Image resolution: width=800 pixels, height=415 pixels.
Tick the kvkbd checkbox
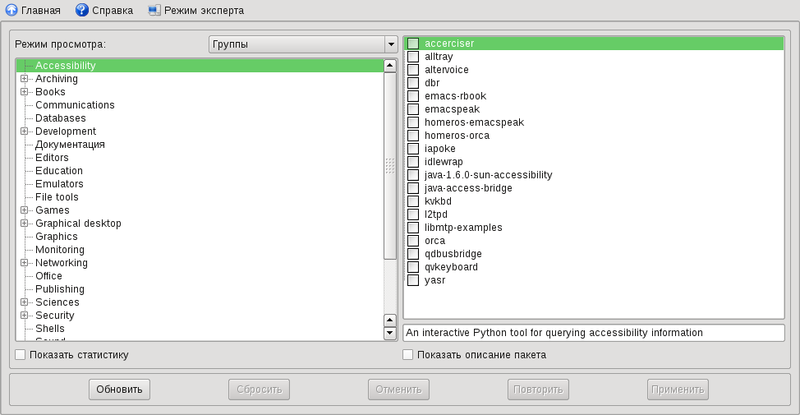[413, 201]
